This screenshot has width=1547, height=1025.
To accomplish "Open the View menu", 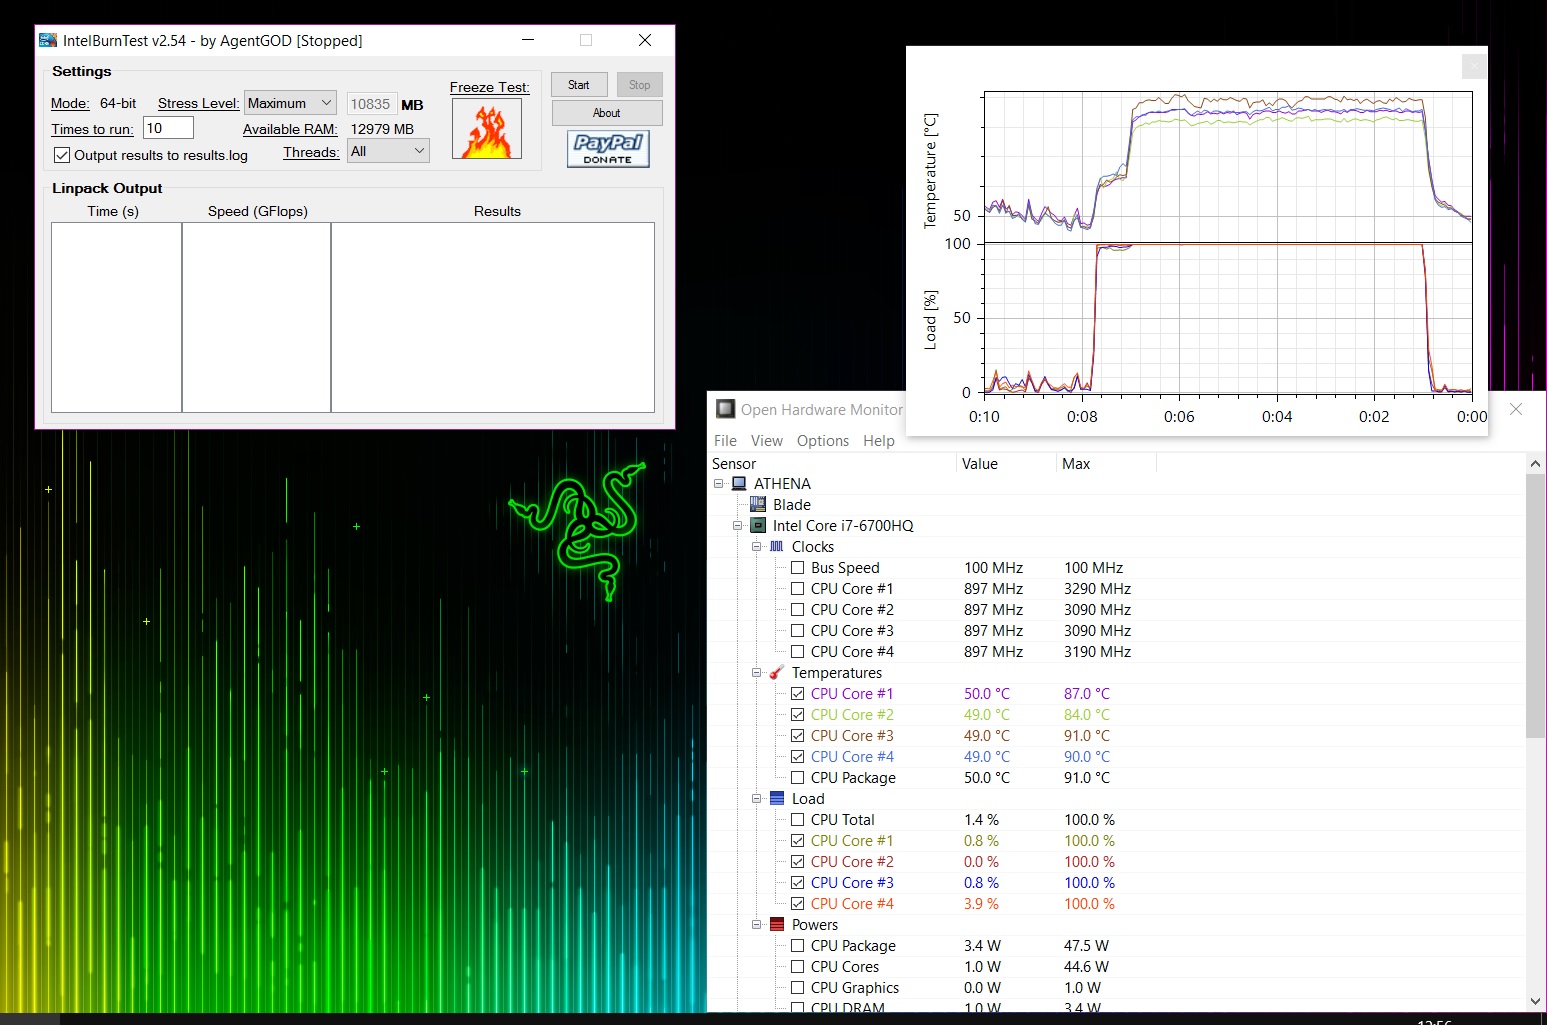I will tap(767, 441).
